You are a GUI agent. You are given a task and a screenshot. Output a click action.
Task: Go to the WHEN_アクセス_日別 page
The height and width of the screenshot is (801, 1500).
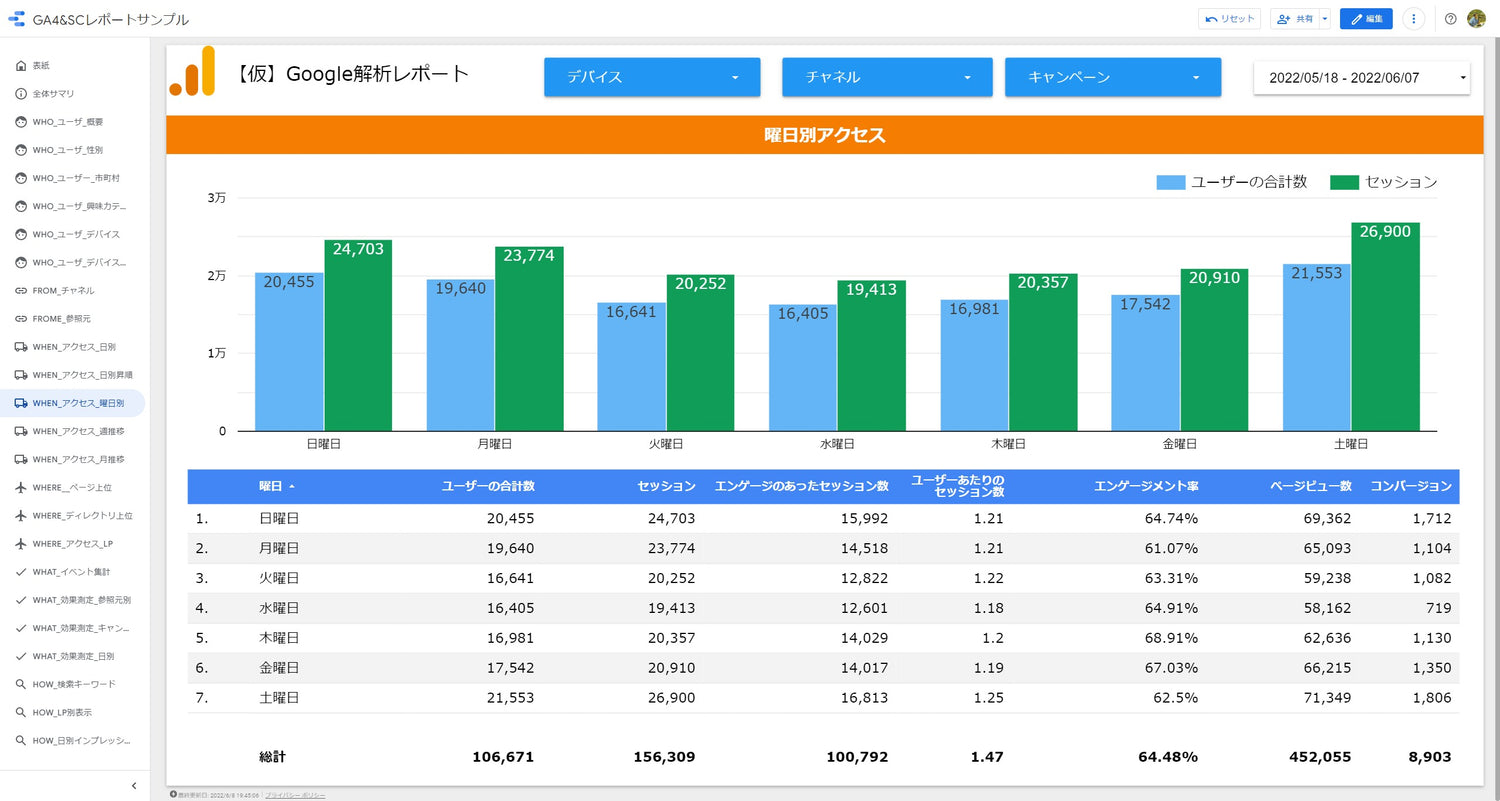(74, 347)
